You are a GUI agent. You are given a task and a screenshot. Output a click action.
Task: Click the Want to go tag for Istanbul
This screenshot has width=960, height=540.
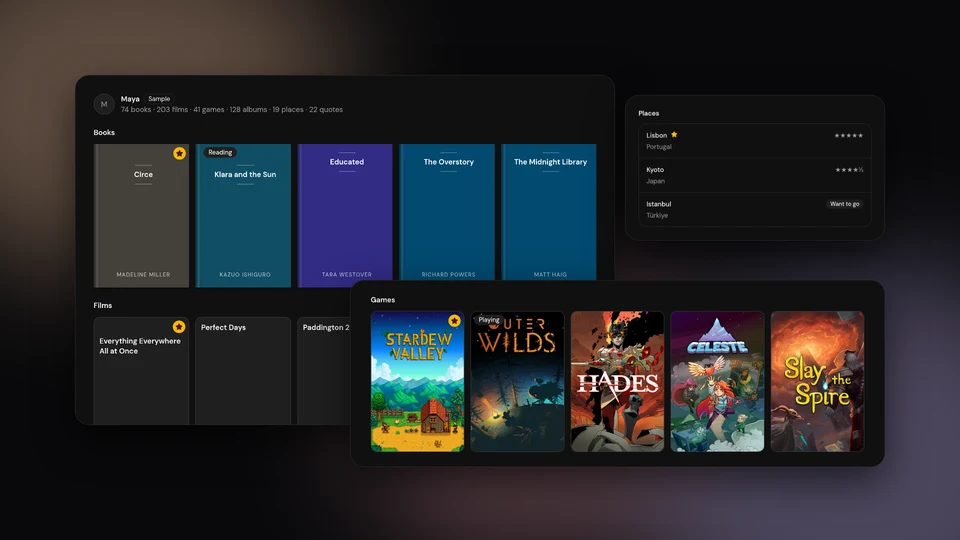click(x=844, y=204)
